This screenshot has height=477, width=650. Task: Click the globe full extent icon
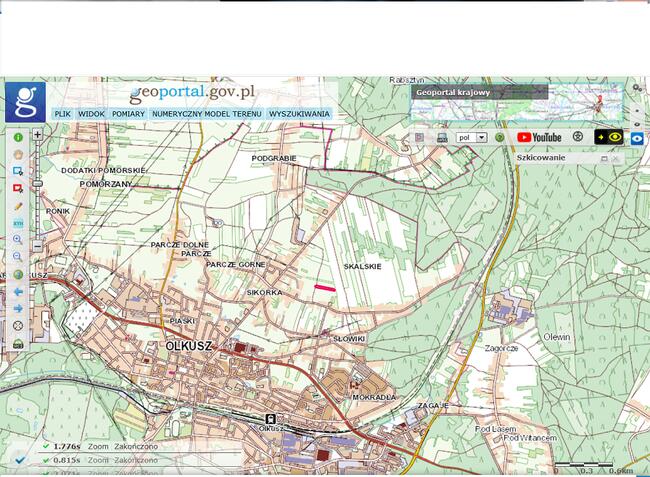click(x=17, y=274)
